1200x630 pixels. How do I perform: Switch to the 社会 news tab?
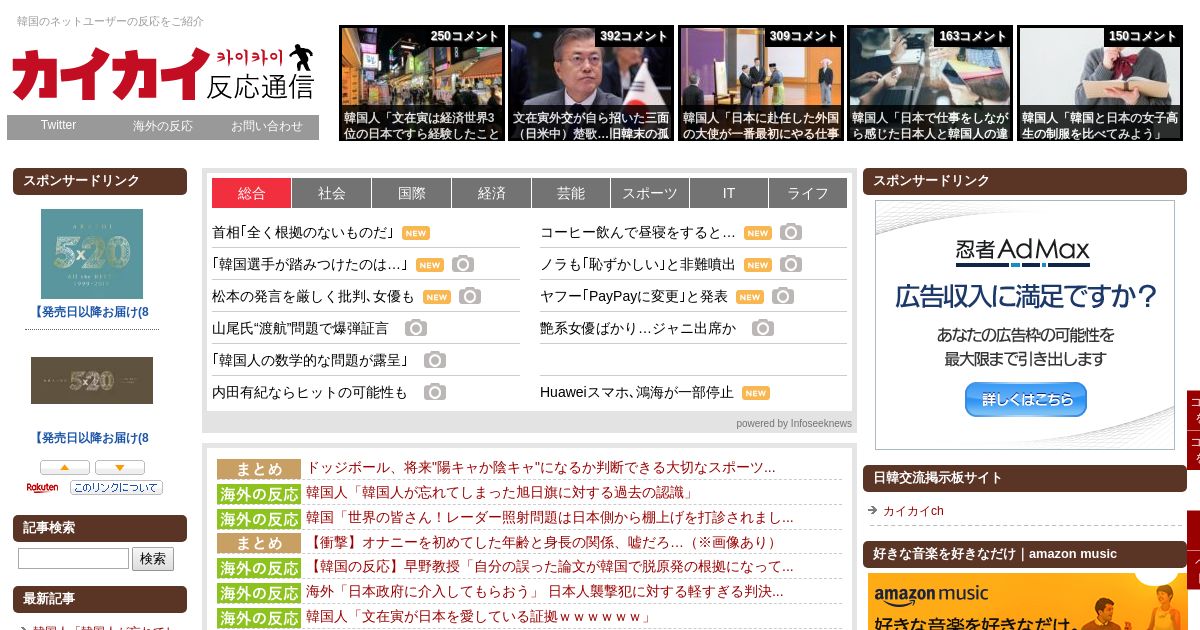pos(332,193)
